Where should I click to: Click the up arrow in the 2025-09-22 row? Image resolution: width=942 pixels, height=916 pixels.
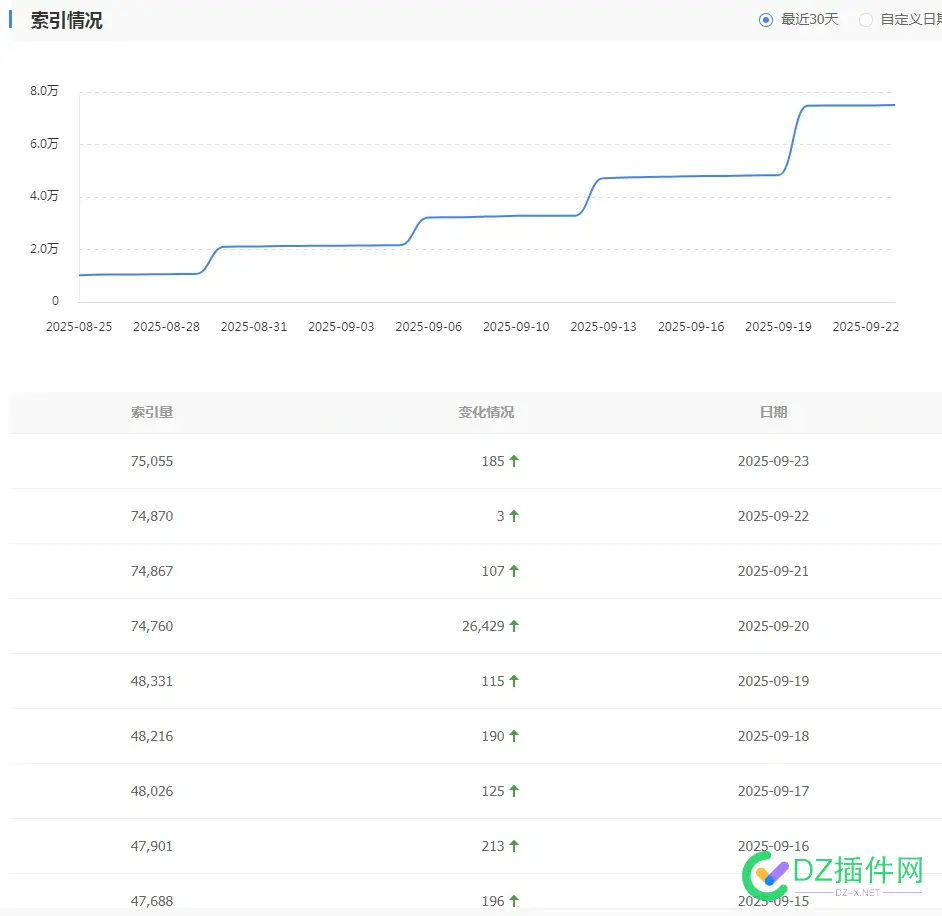[x=514, y=516]
